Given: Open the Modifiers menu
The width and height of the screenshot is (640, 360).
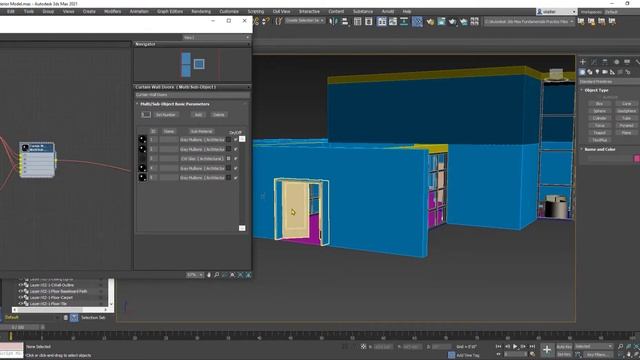Looking at the screenshot, I should tap(112, 11).
